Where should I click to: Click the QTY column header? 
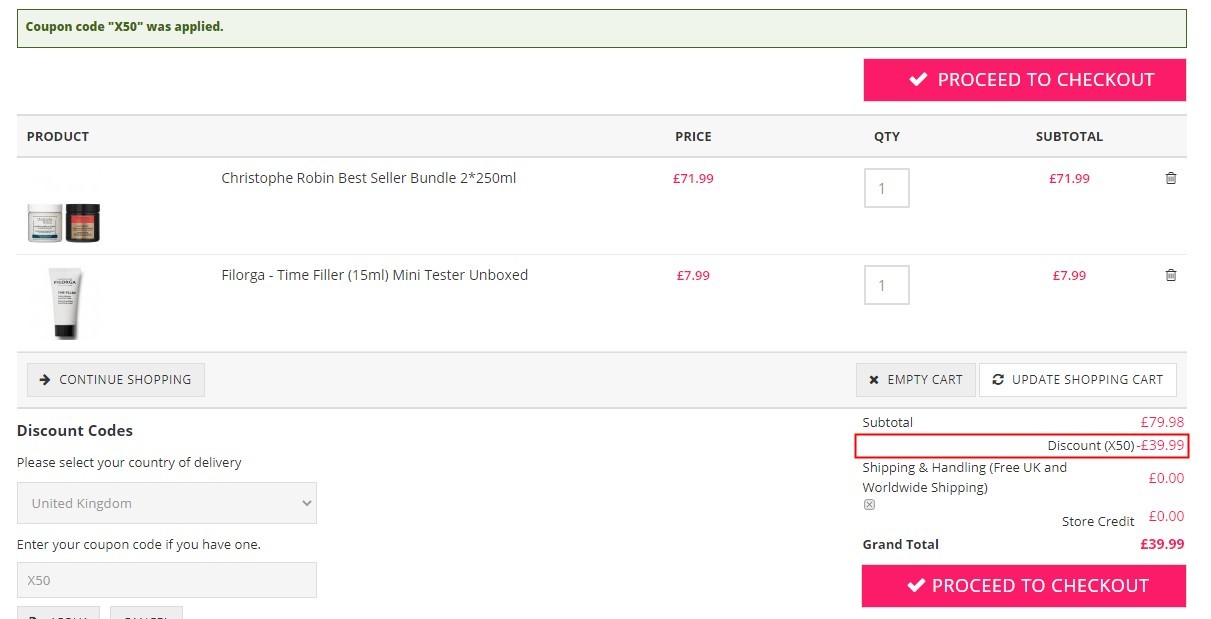pyautogui.click(x=887, y=136)
